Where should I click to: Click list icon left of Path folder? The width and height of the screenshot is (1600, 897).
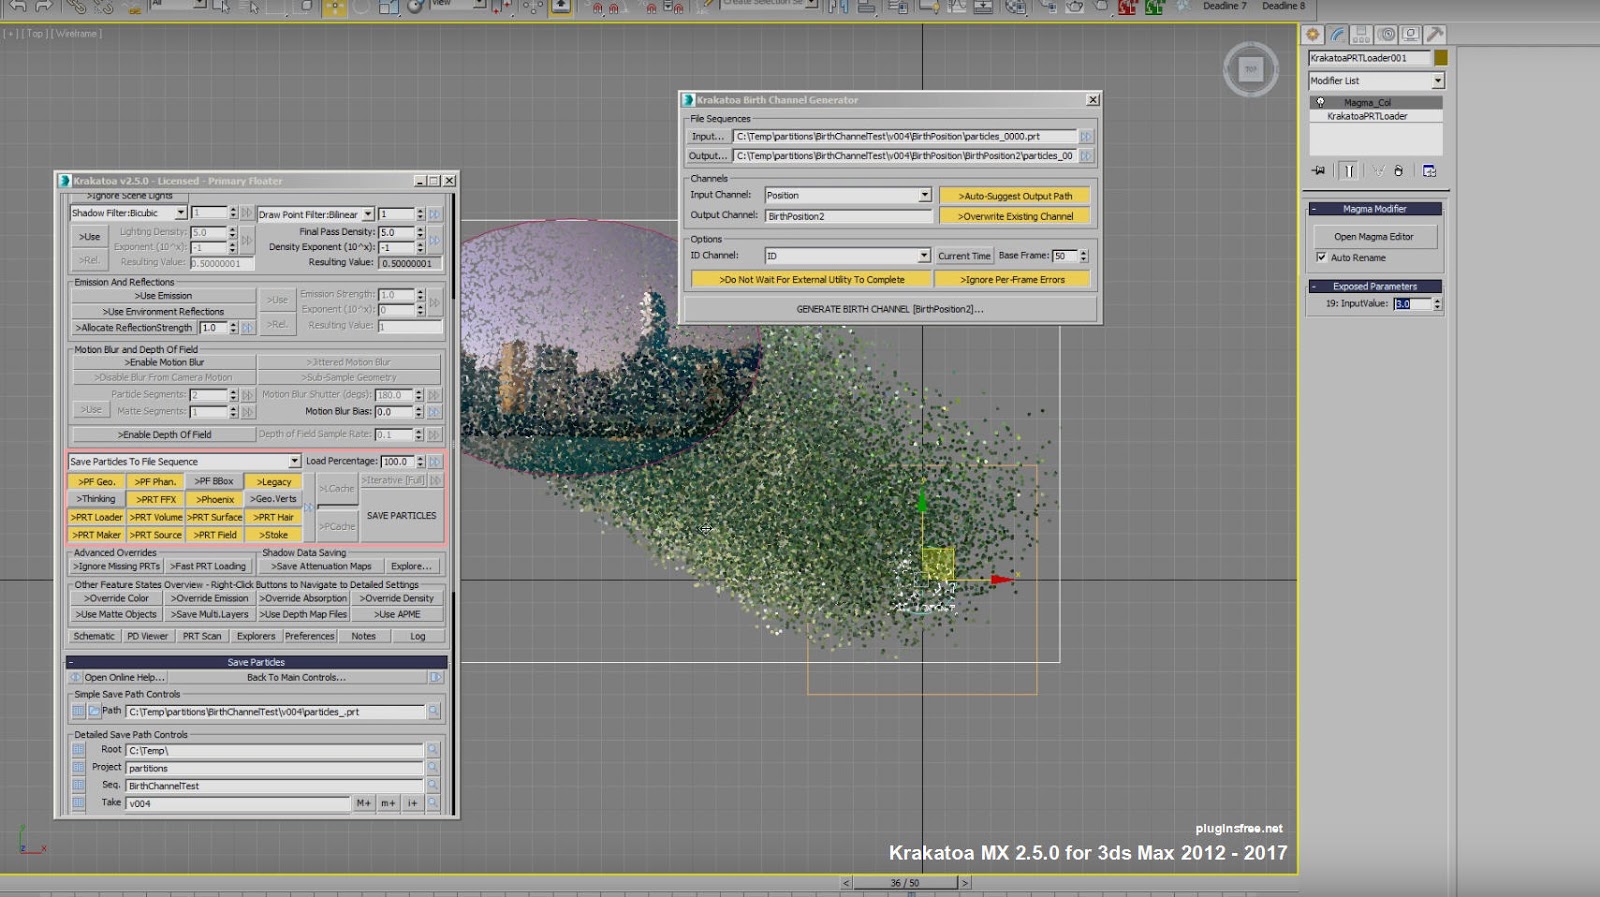pos(78,712)
